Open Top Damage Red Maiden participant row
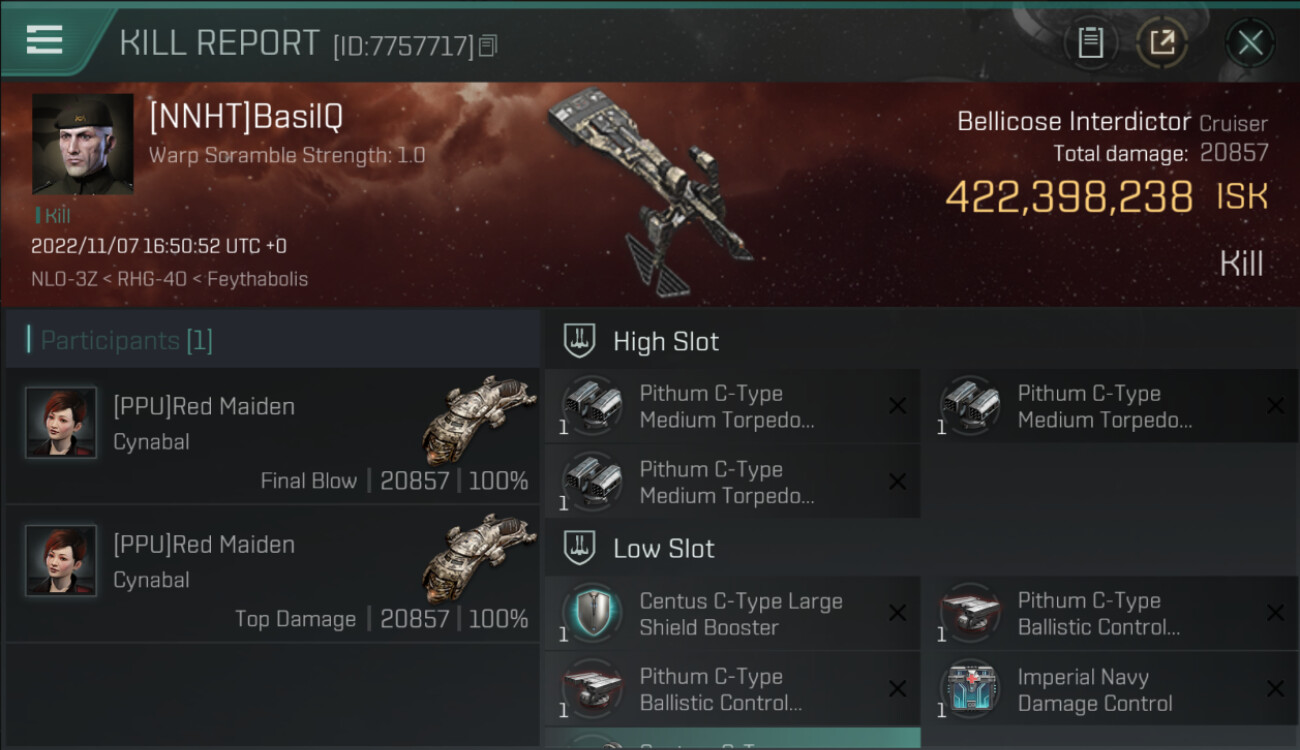This screenshot has width=1300, height=750. coord(272,573)
